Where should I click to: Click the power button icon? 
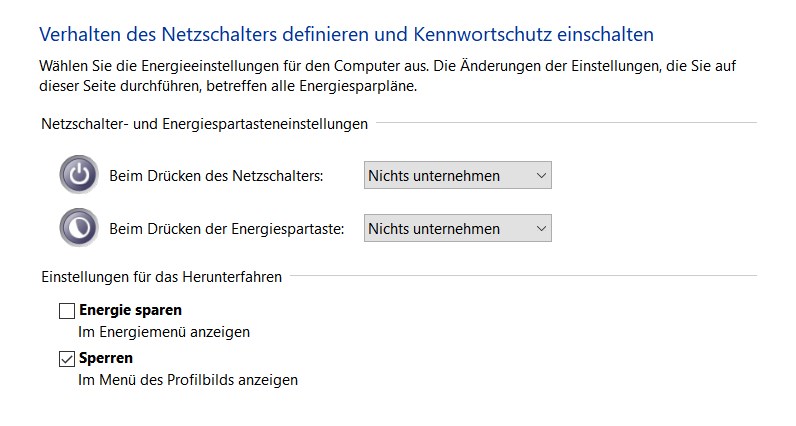[78, 176]
